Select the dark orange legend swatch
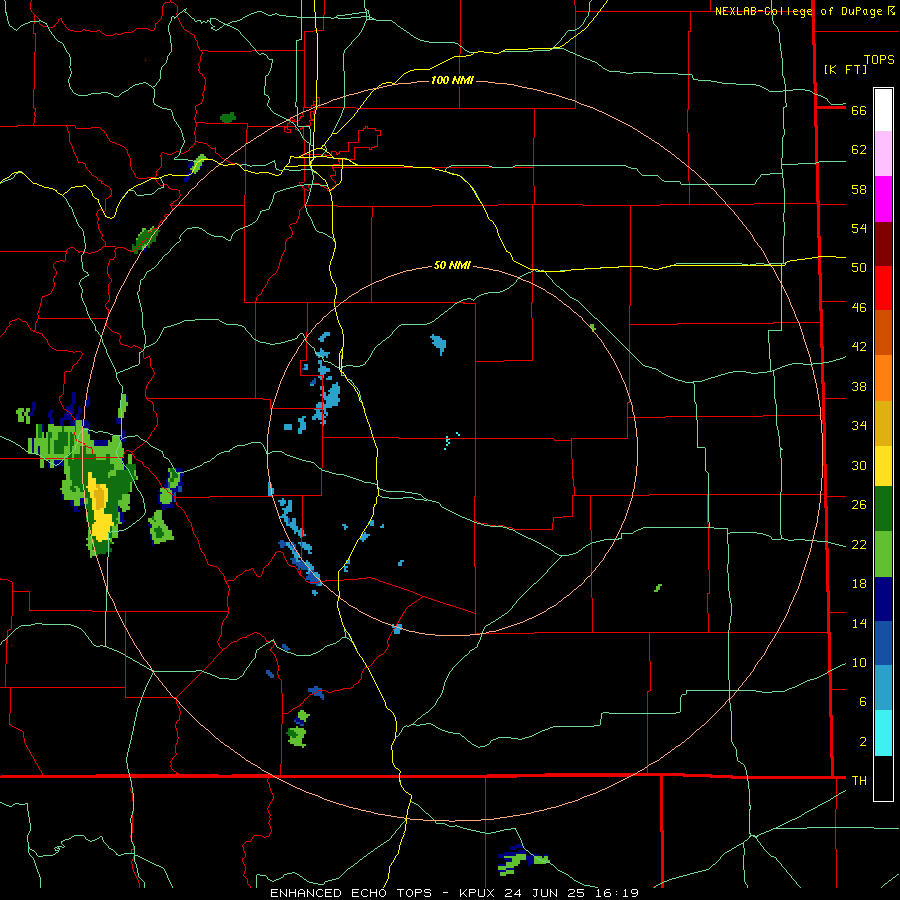This screenshot has height=900, width=900. 883,333
